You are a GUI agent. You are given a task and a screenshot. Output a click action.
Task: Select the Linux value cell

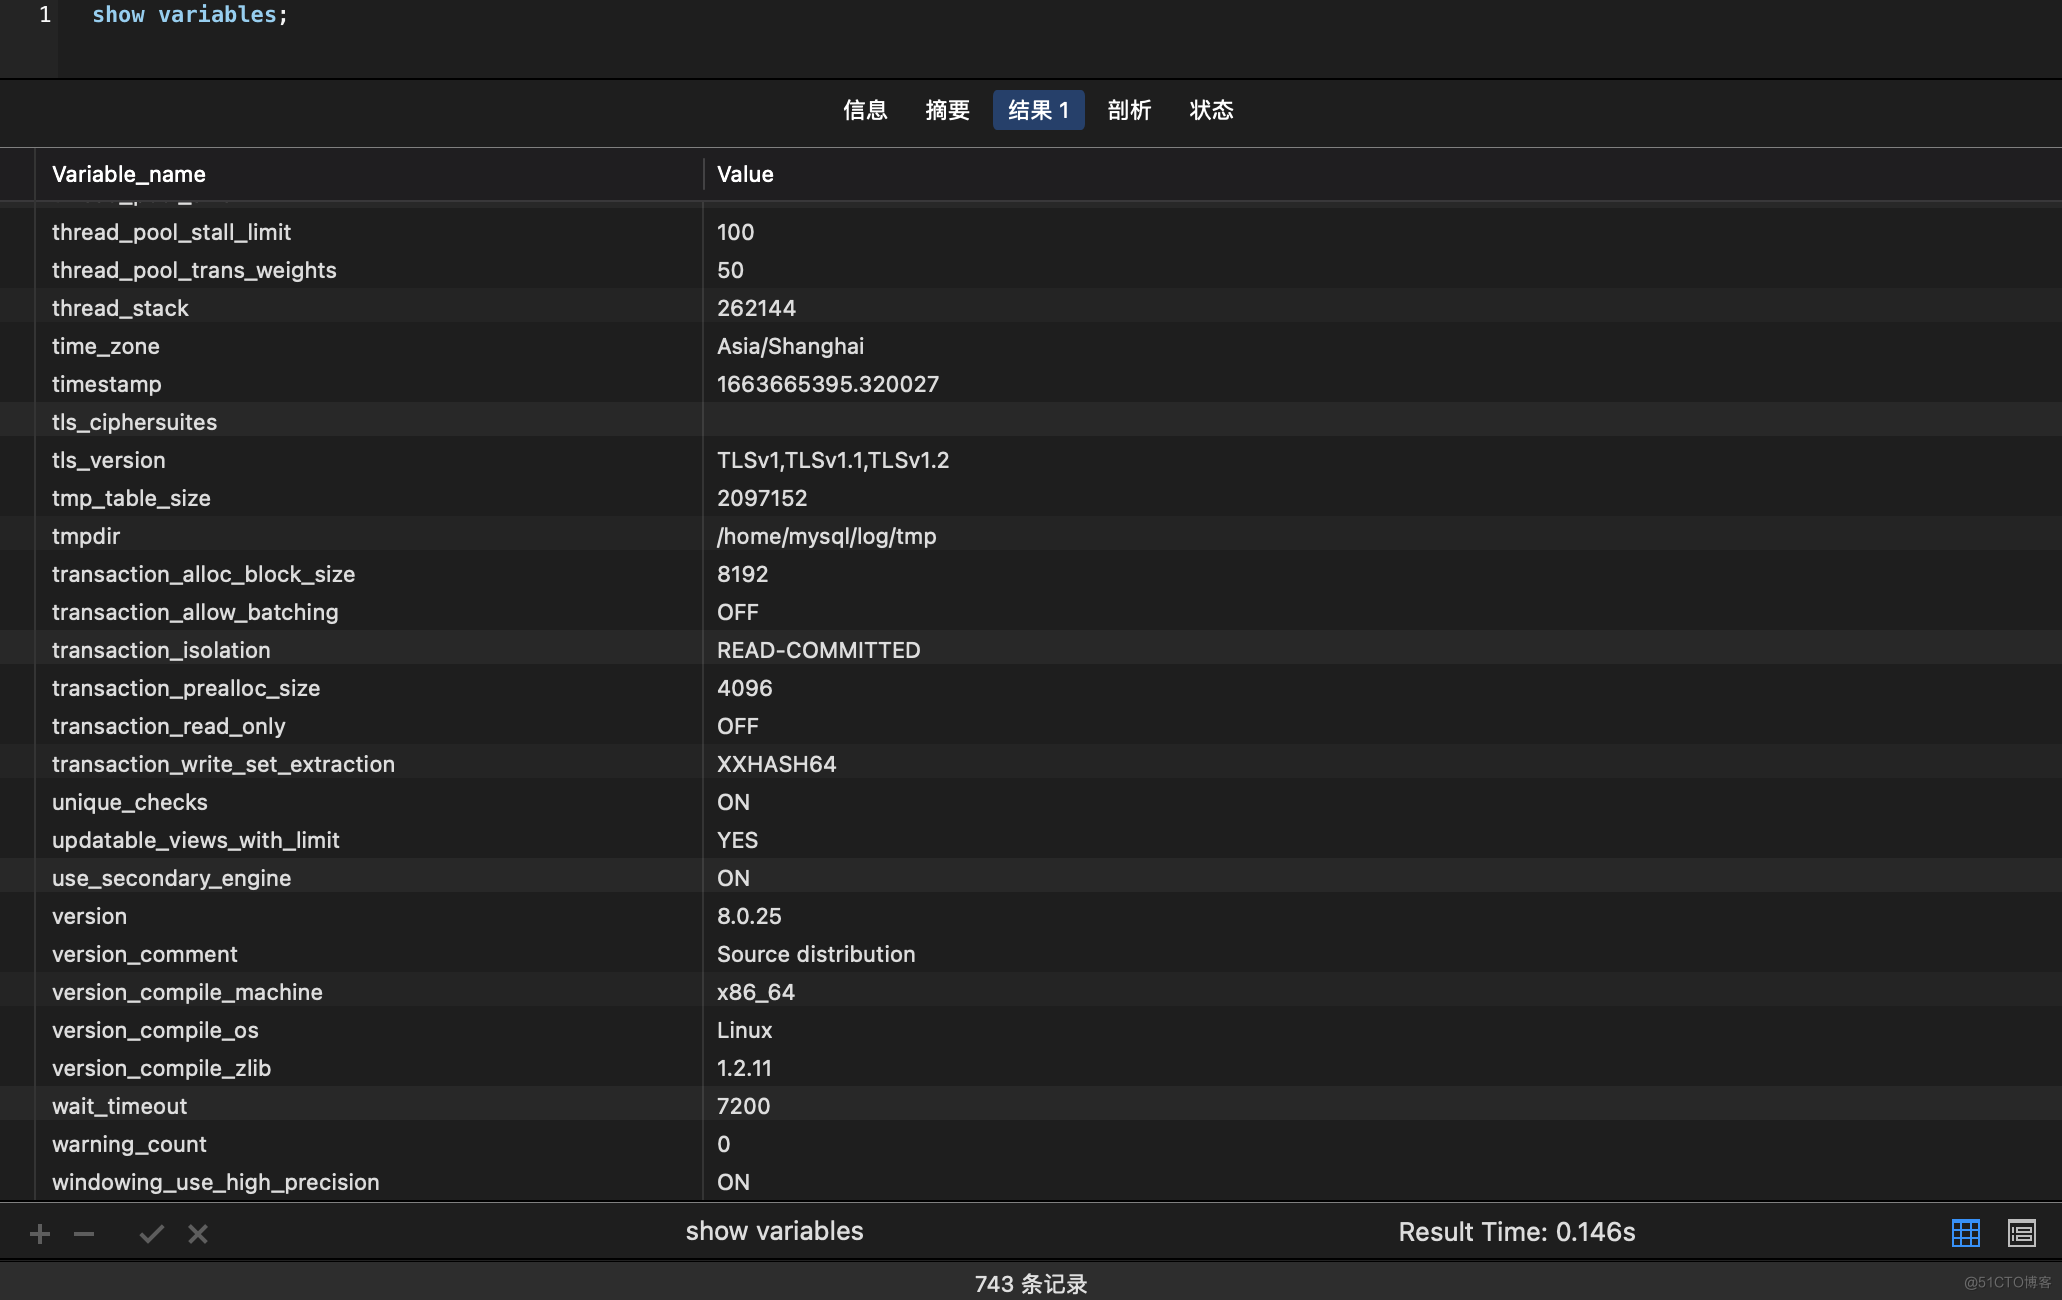point(744,1030)
